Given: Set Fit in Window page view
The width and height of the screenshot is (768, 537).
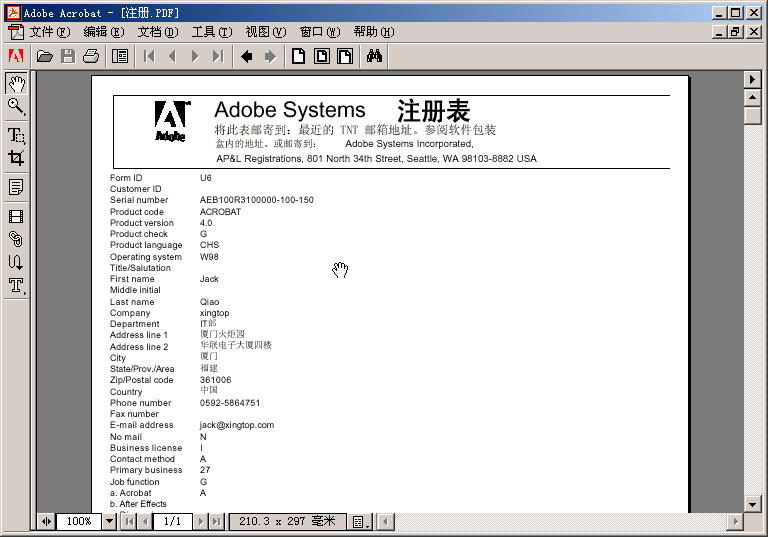Looking at the screenshot, I should click(322, 56).
